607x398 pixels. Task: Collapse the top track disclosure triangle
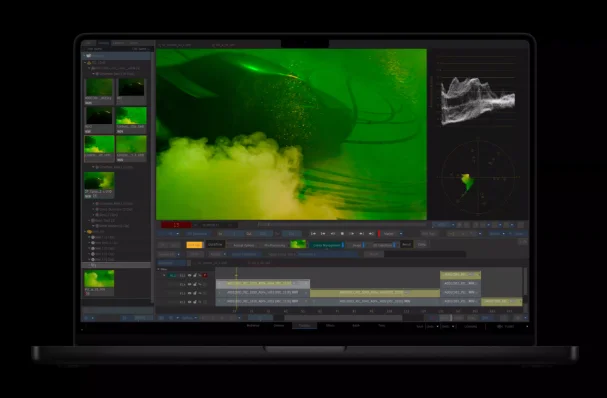click(164, 275)
